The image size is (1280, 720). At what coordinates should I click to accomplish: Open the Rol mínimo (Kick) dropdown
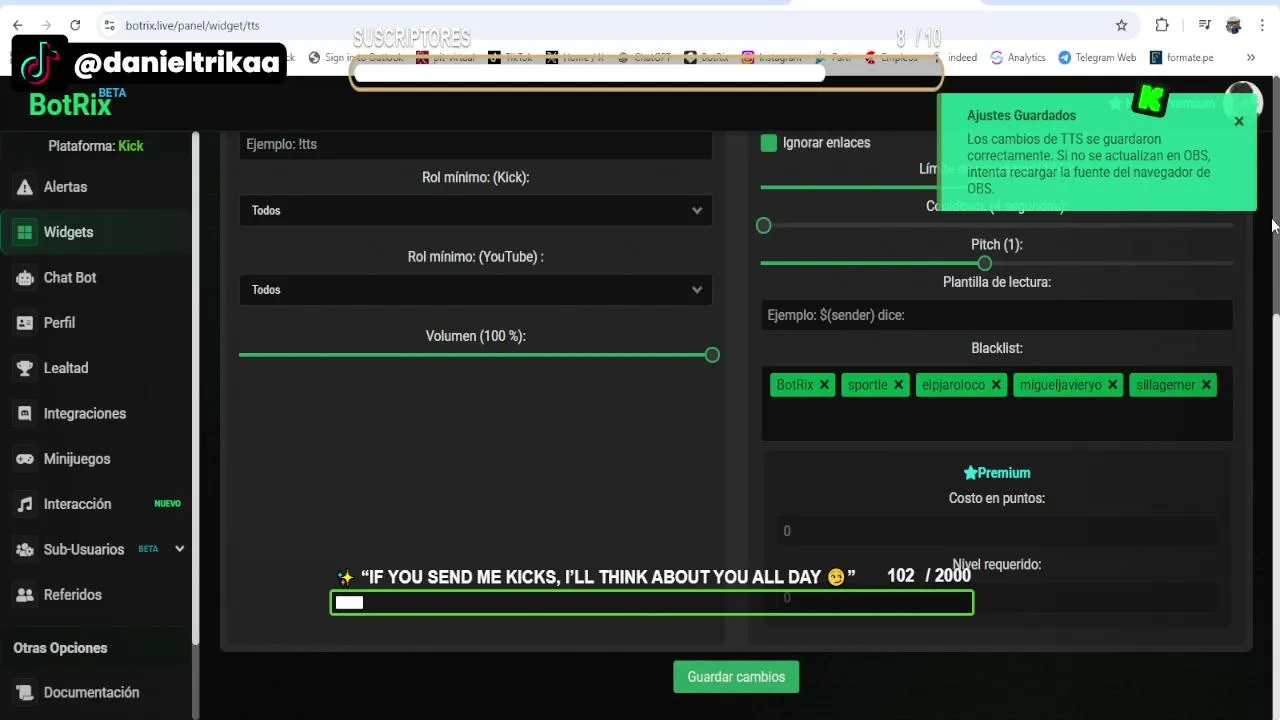click(476, 211)
